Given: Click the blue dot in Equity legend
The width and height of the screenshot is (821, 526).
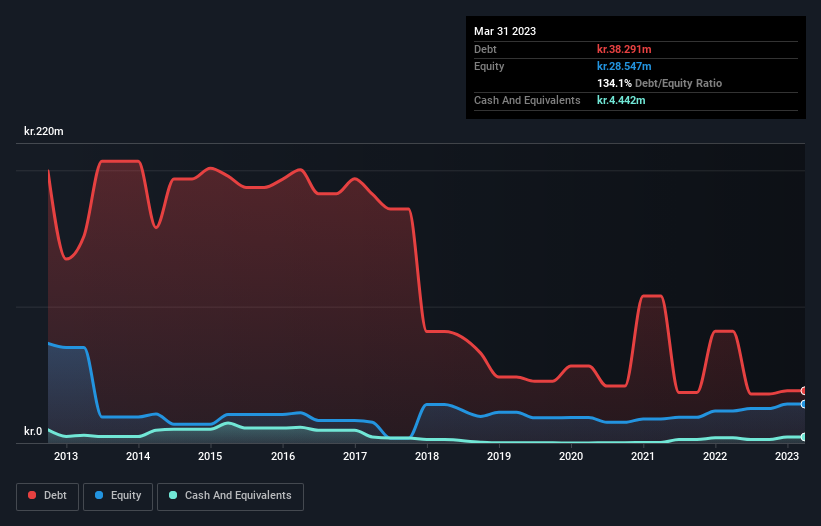Looking at the screenshot, I should click(x=99, y=495).
